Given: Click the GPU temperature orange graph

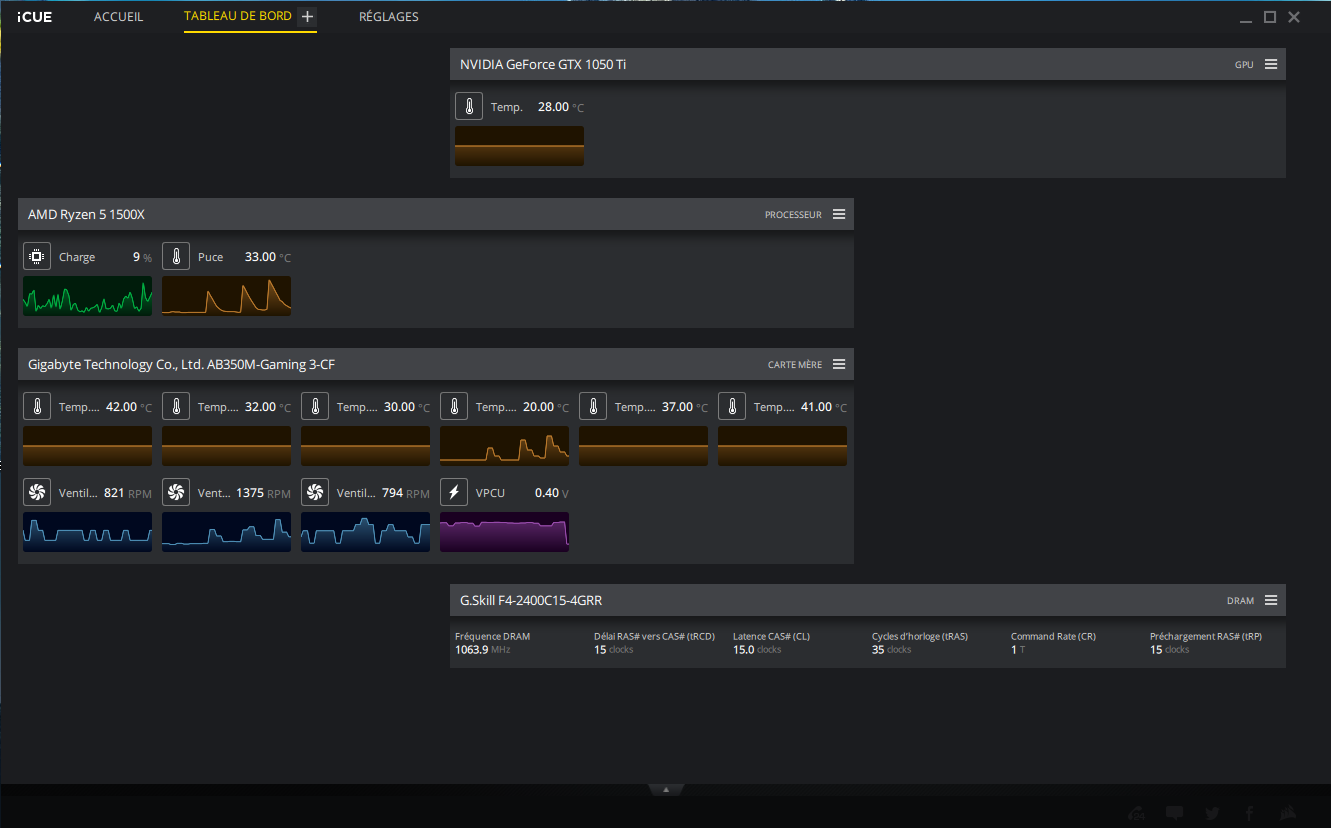Looking at the screenshot, I should [x=519, y=146].
